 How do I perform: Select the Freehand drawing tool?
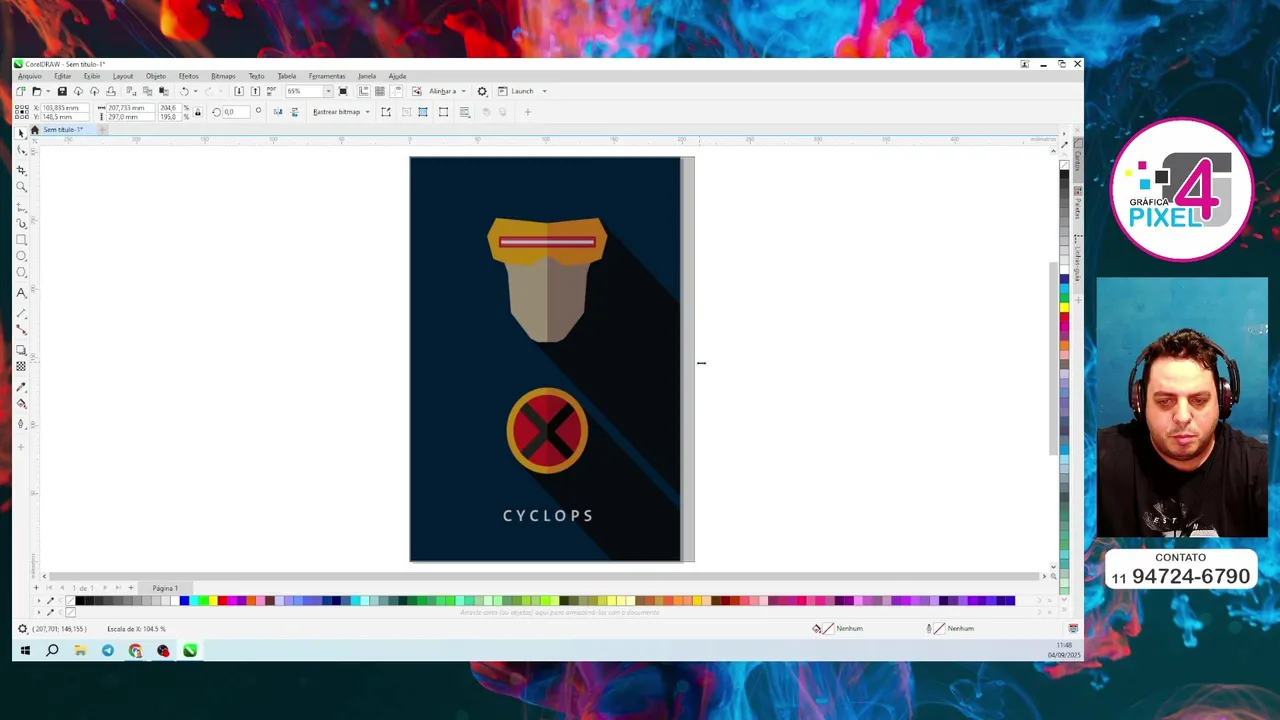pyautogui.click(x=21, y=207)
